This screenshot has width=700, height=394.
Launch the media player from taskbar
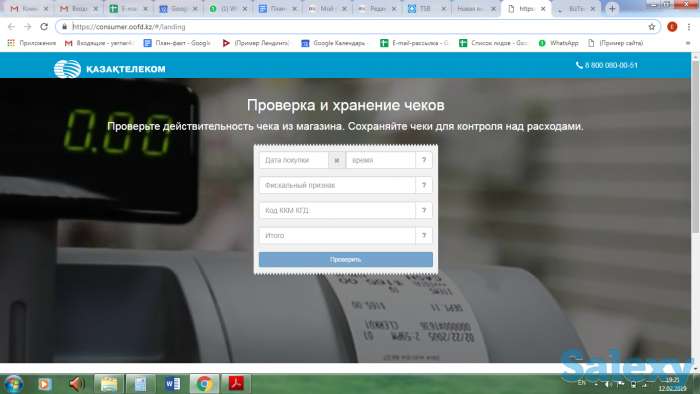(x=44, y=384)
